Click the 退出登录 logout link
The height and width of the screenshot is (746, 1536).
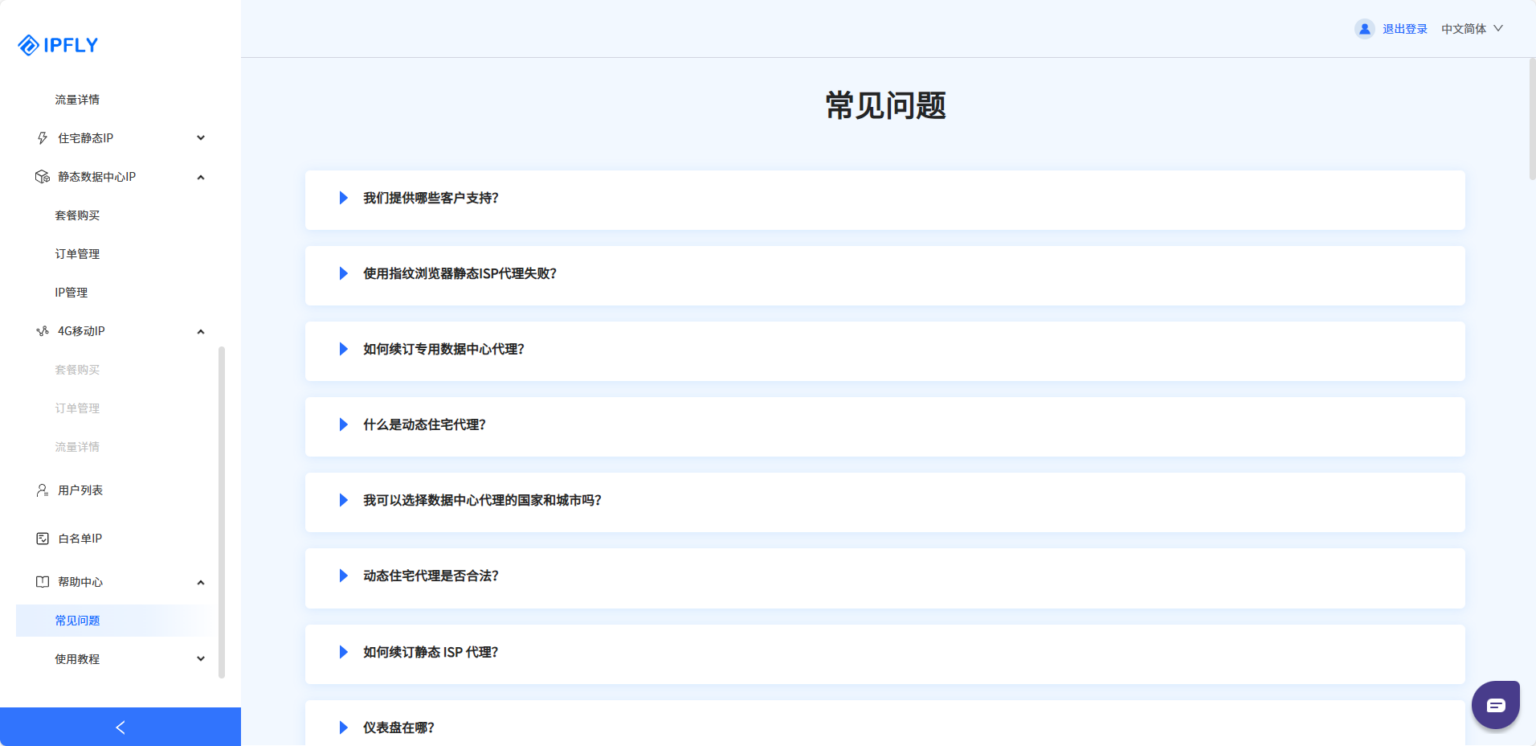1404,28
